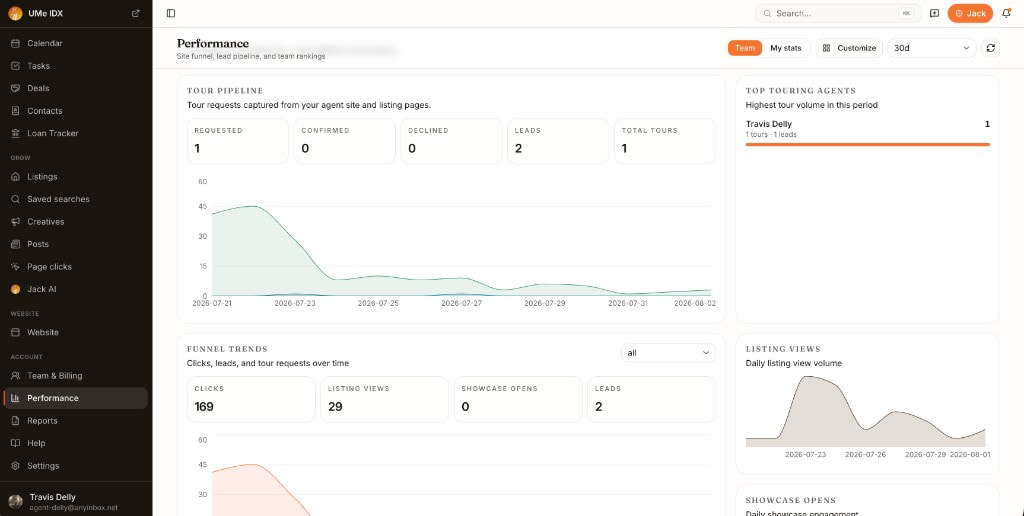
Task: Click the Total Tours stat card
Action: coord(665,141)
